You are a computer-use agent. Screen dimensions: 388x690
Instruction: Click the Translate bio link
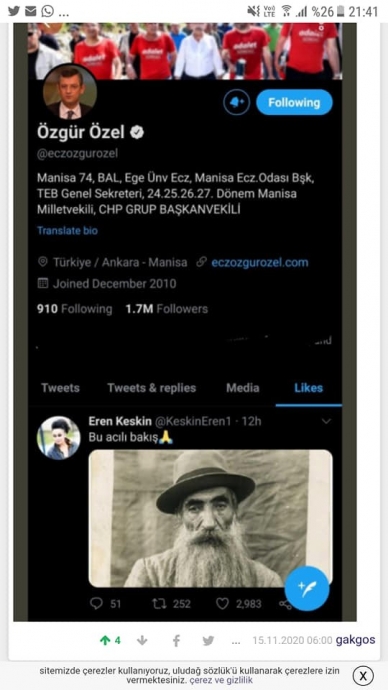tap(67, 231)
